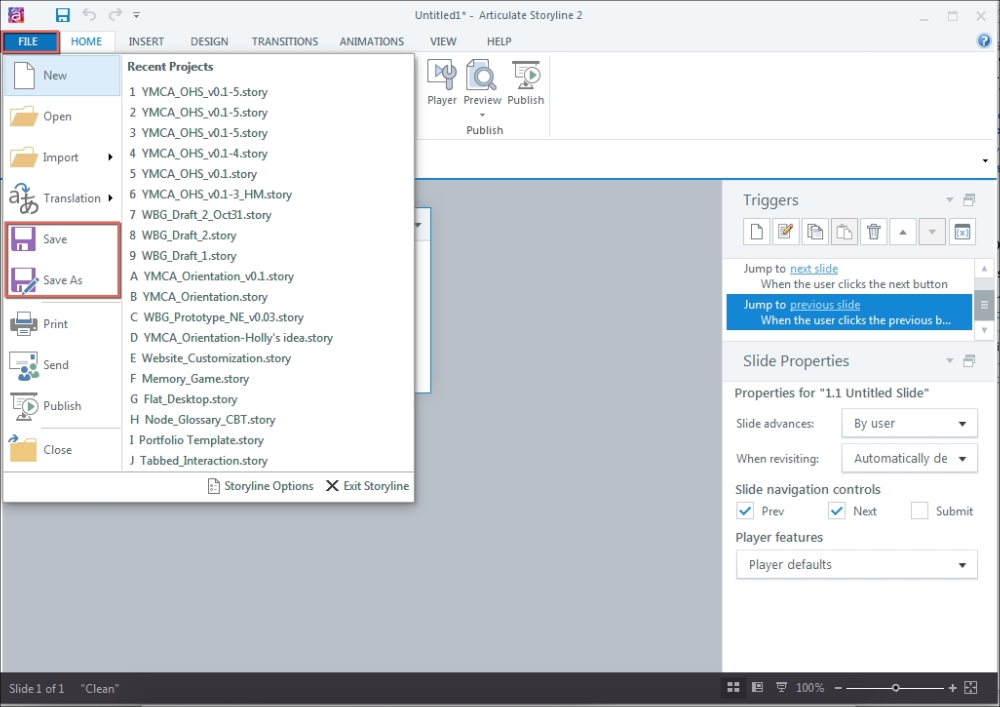Click the Save icon in quick access toolbar
Viewport: 1000px width, 707px height.
pos(62,15)
